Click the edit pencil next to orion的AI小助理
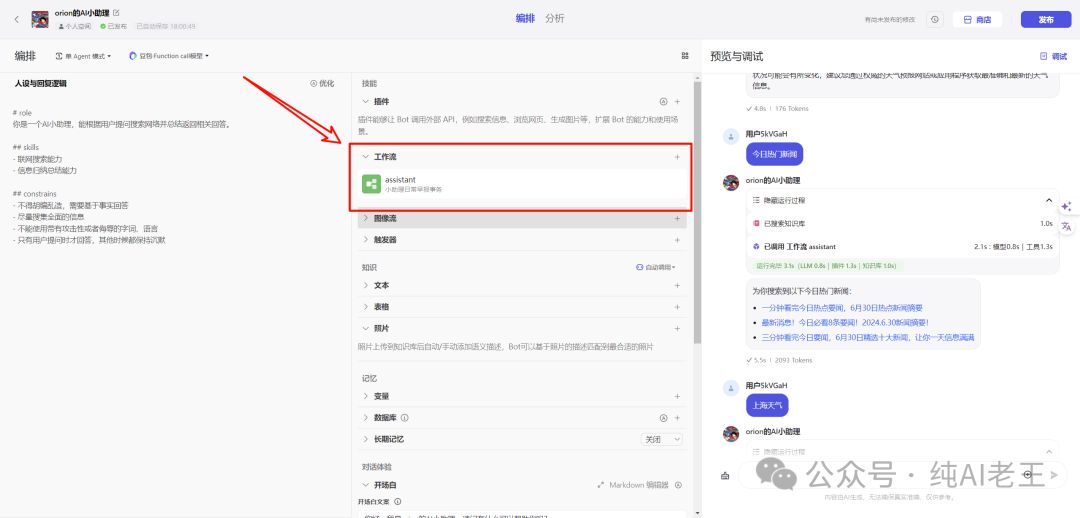1080x518 pixels. 116,12
